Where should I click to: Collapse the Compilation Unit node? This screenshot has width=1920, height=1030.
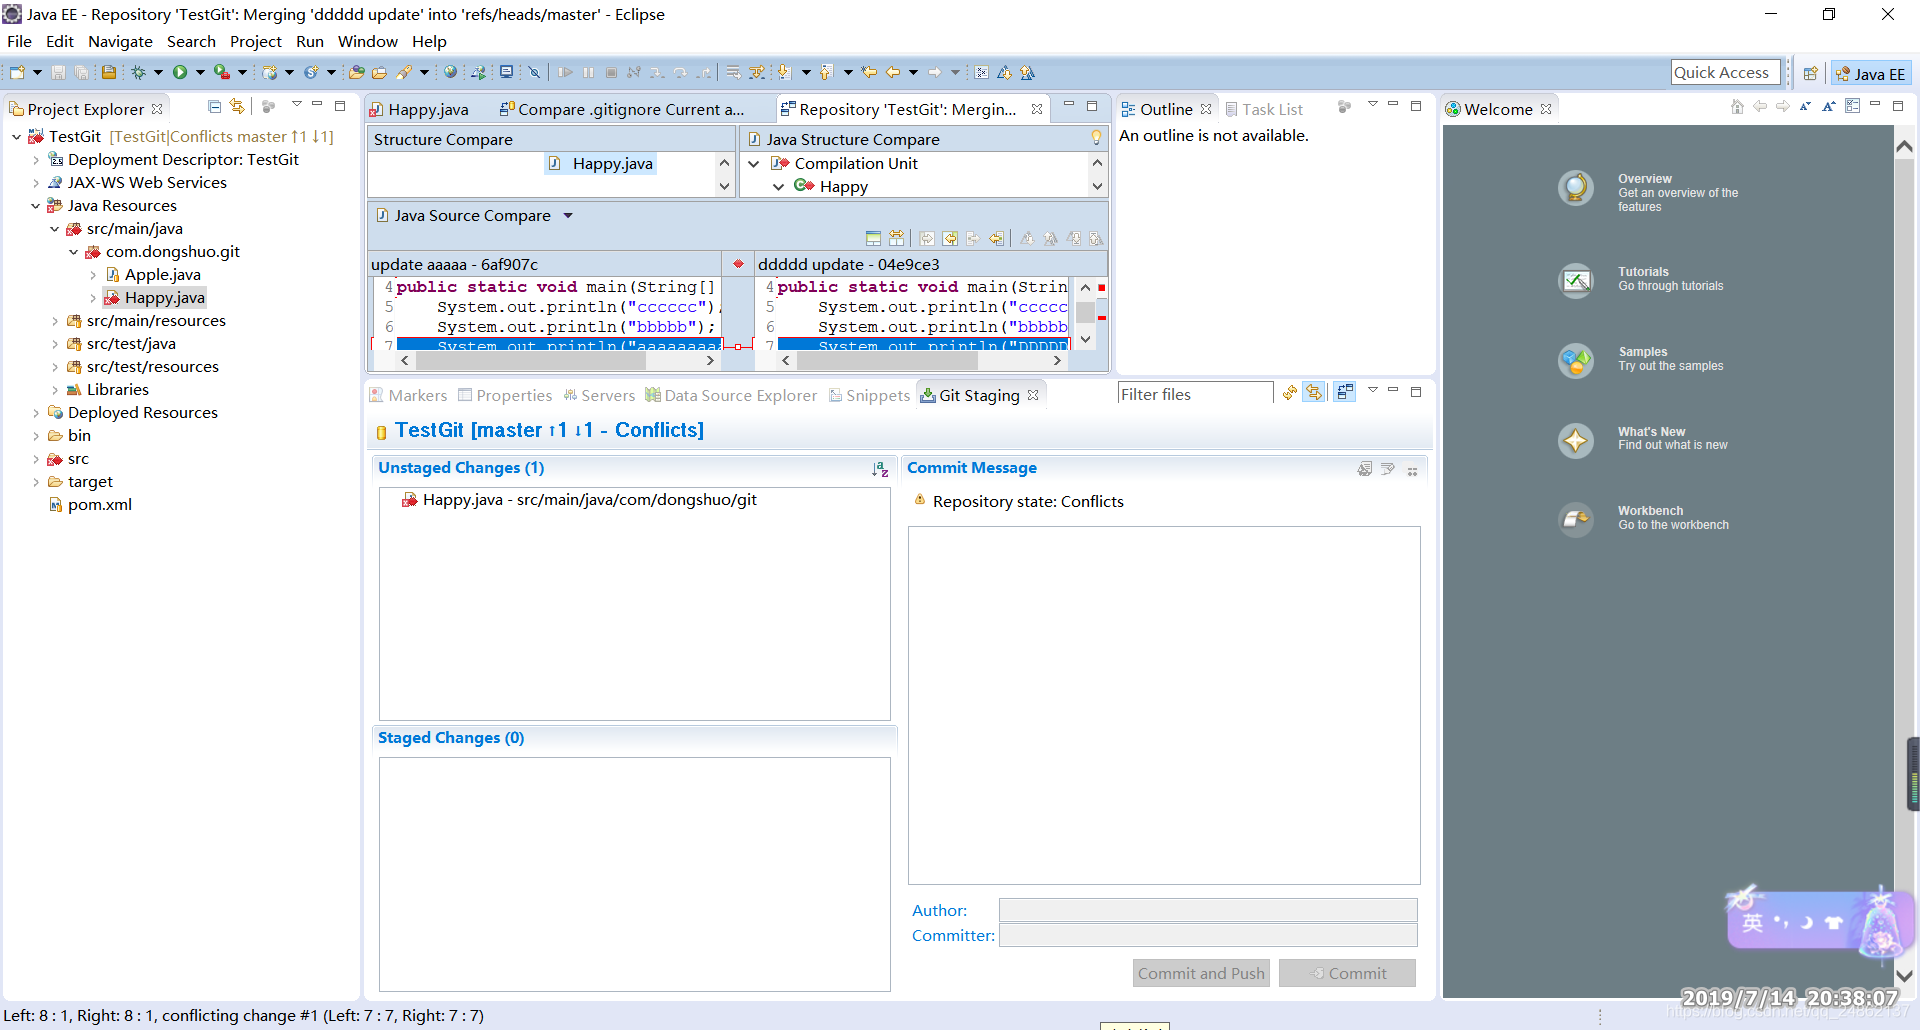coord(754,164)
